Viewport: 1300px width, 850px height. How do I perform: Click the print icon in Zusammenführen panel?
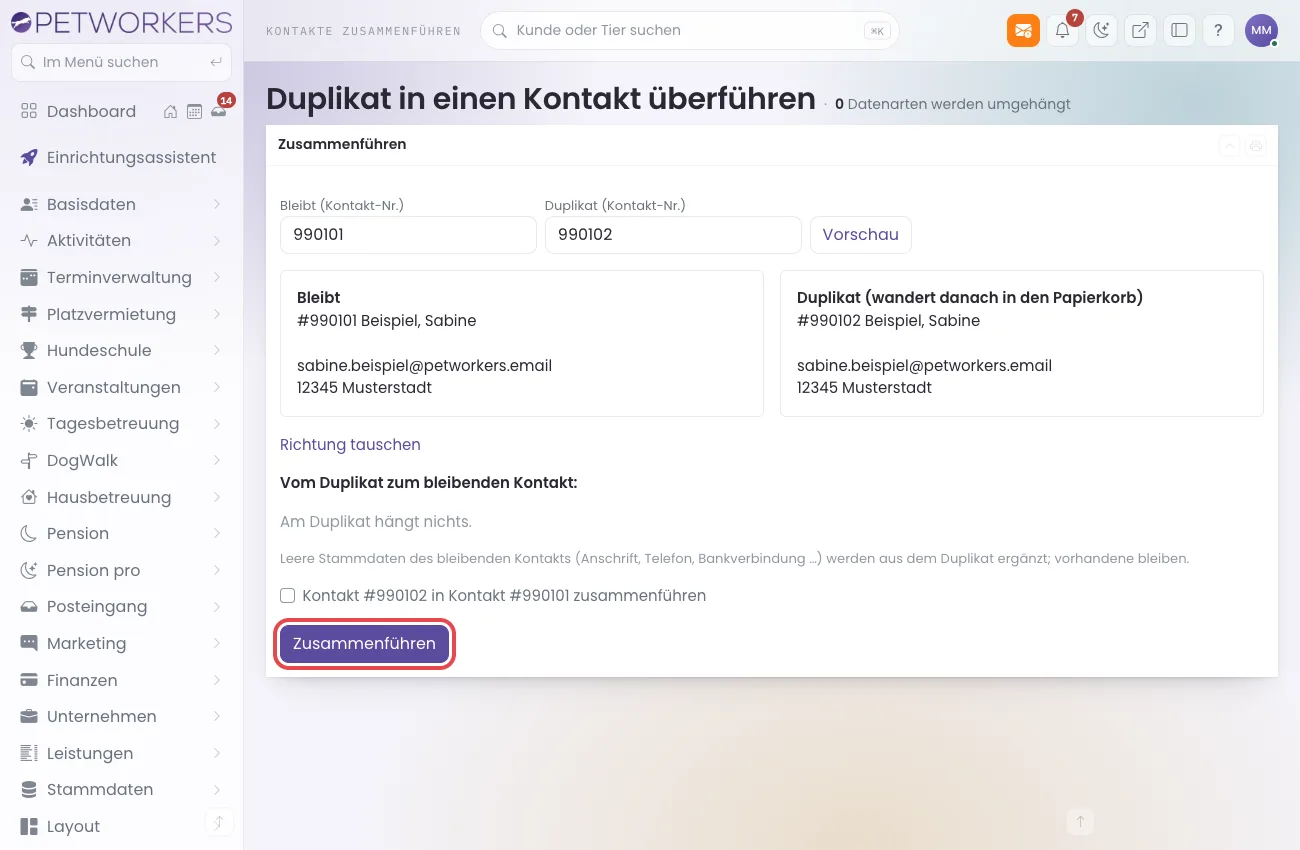coord(1256,146)
